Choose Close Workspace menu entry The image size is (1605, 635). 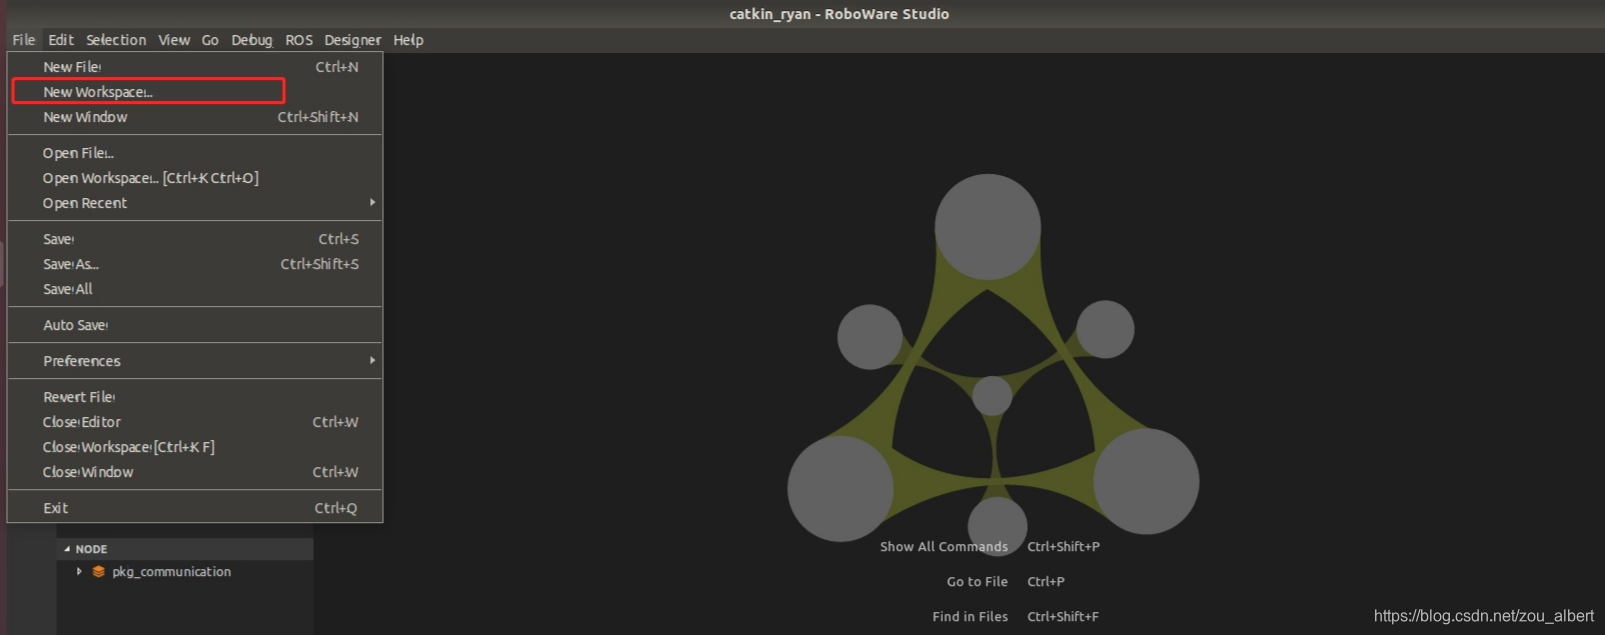[195, 447]
